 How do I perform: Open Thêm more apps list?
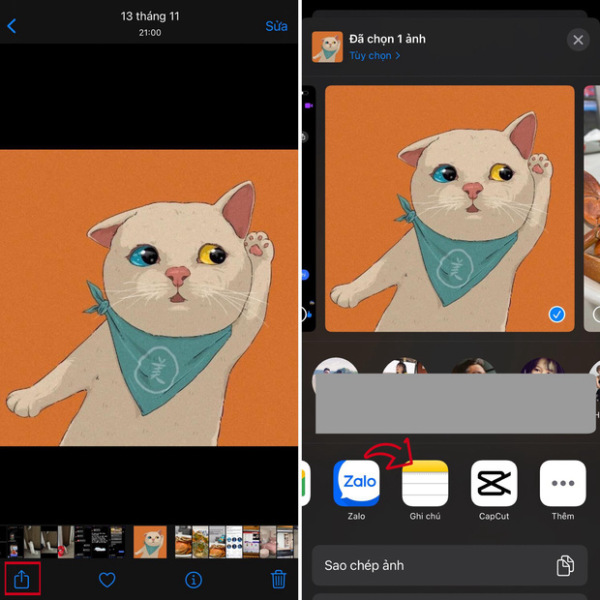point(562,484)
